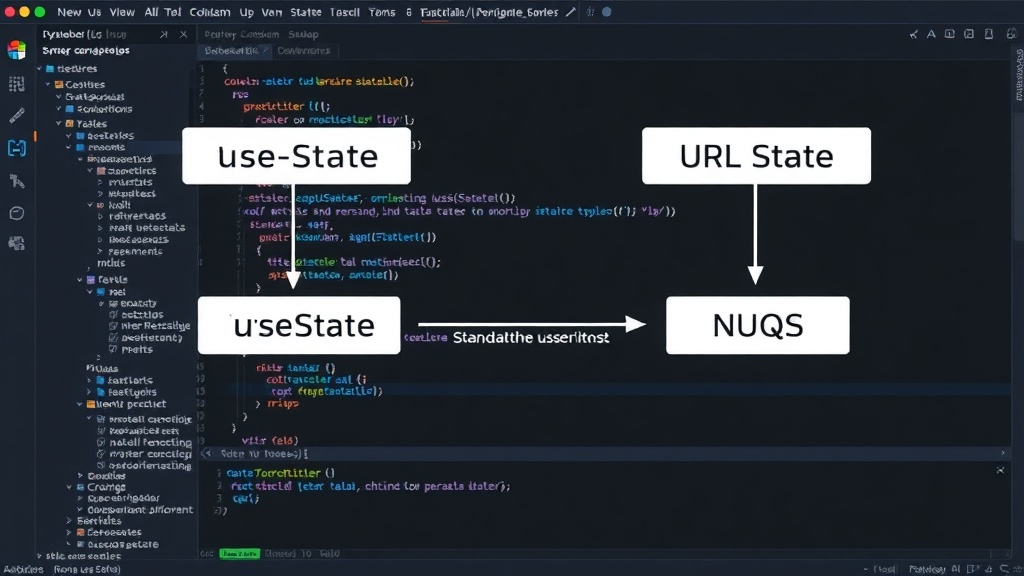Expand the "Sertides" folder near the tree bottom
The height and width of the screenshot is (576, 1024).
point(69,521)
